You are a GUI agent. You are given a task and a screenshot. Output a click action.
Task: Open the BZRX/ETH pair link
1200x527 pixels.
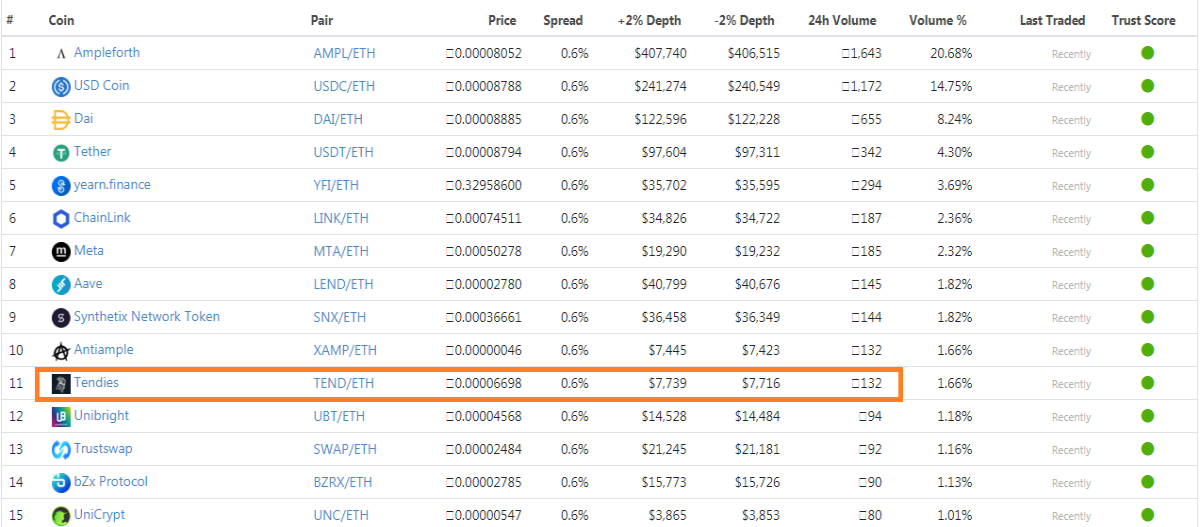(342, 483)
